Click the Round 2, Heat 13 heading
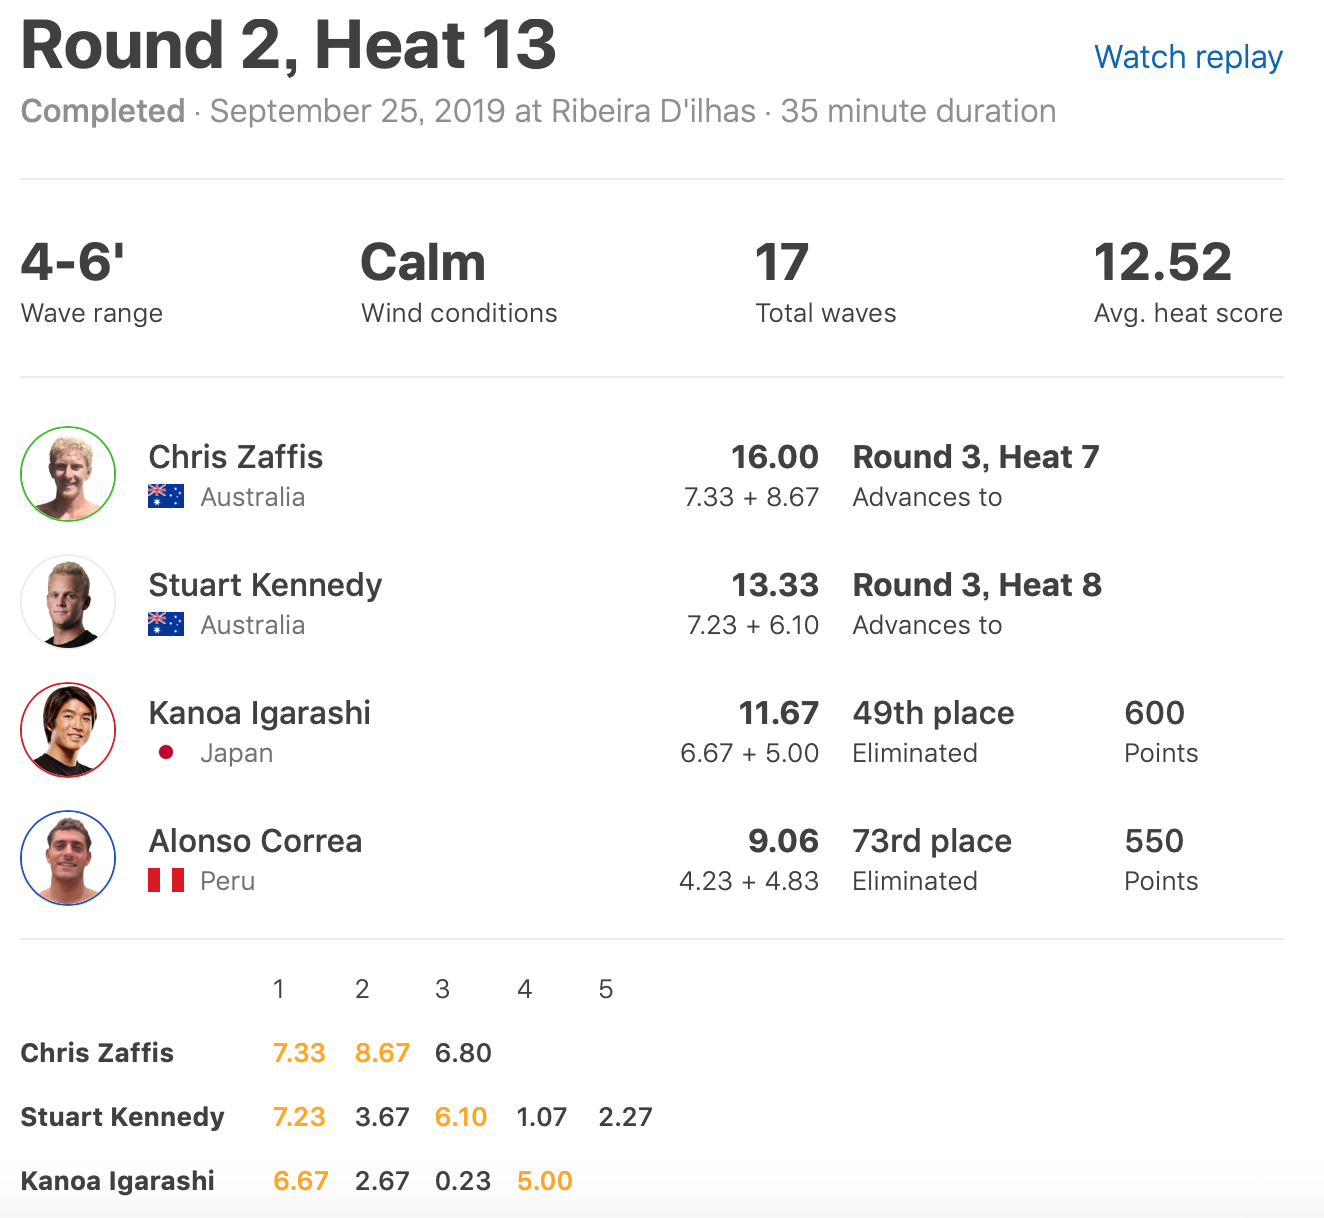The image size is (1324, 1218). click(x=288, y=46)
